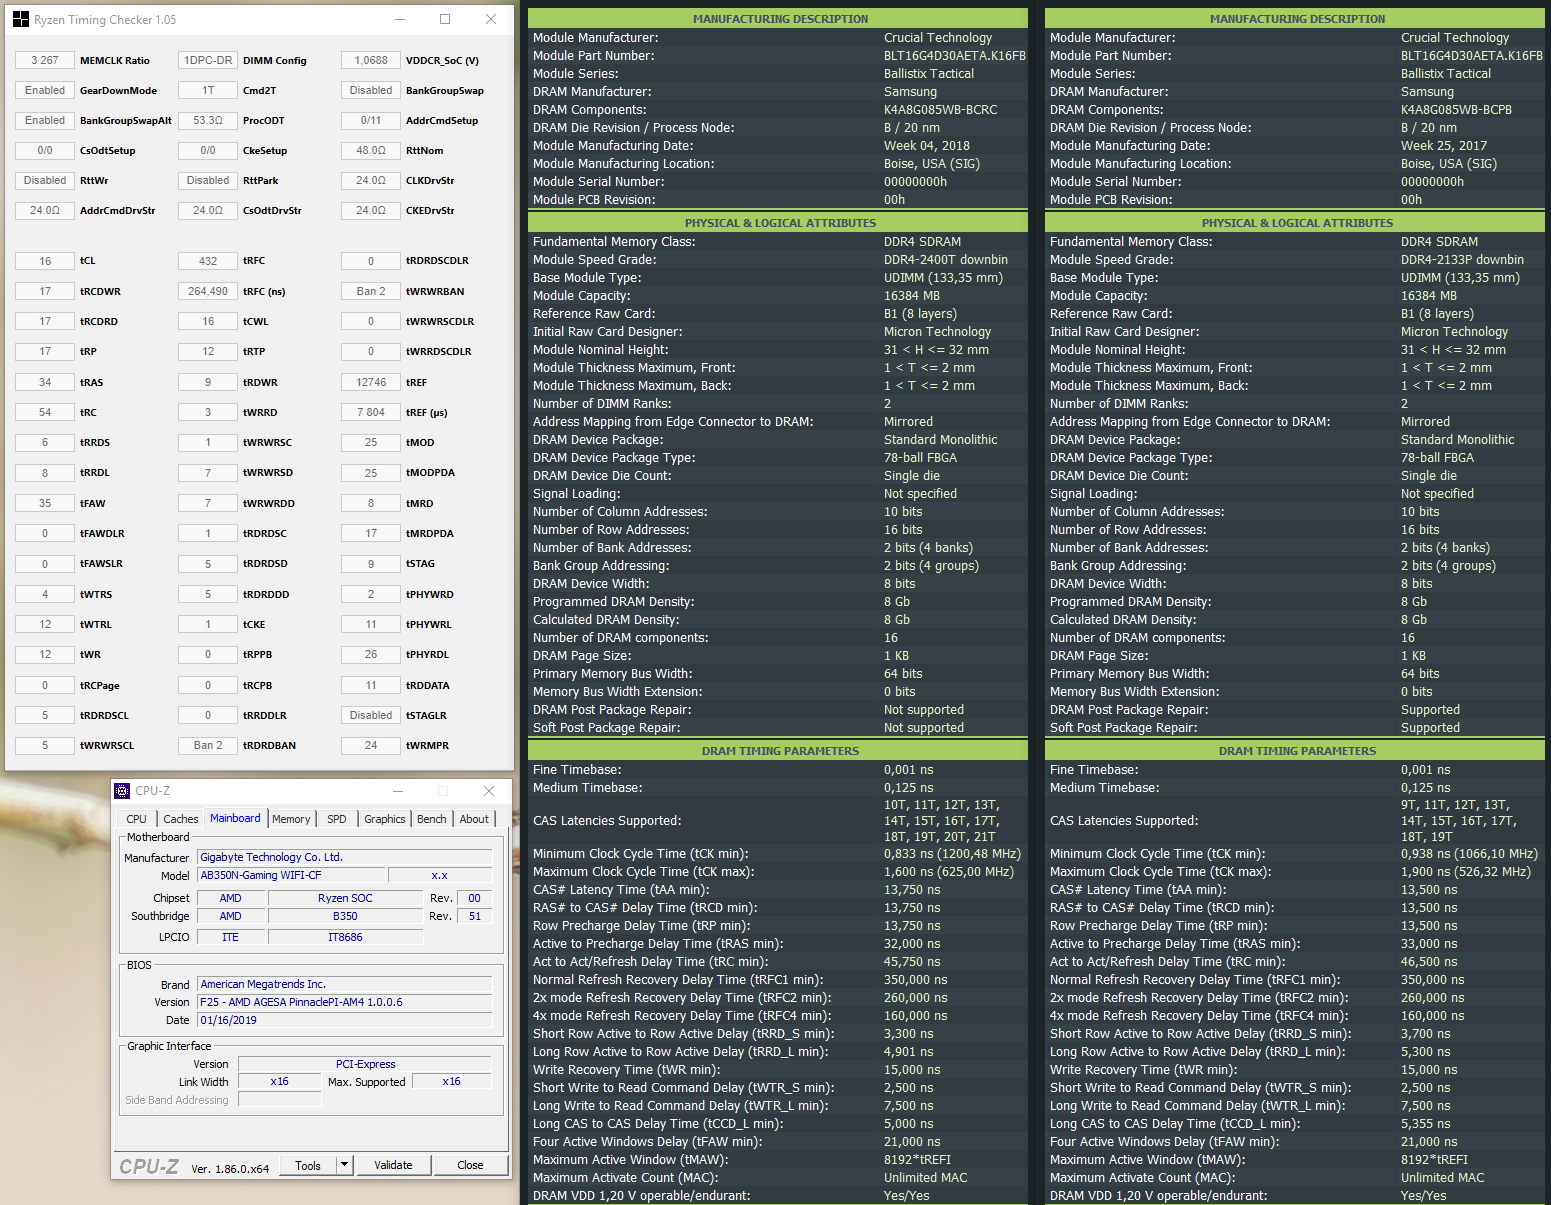The height and width of the screenshot is (1205, 1551).
Task: Click the Tools button in CPU-Z
Action: click(308, 1165)
